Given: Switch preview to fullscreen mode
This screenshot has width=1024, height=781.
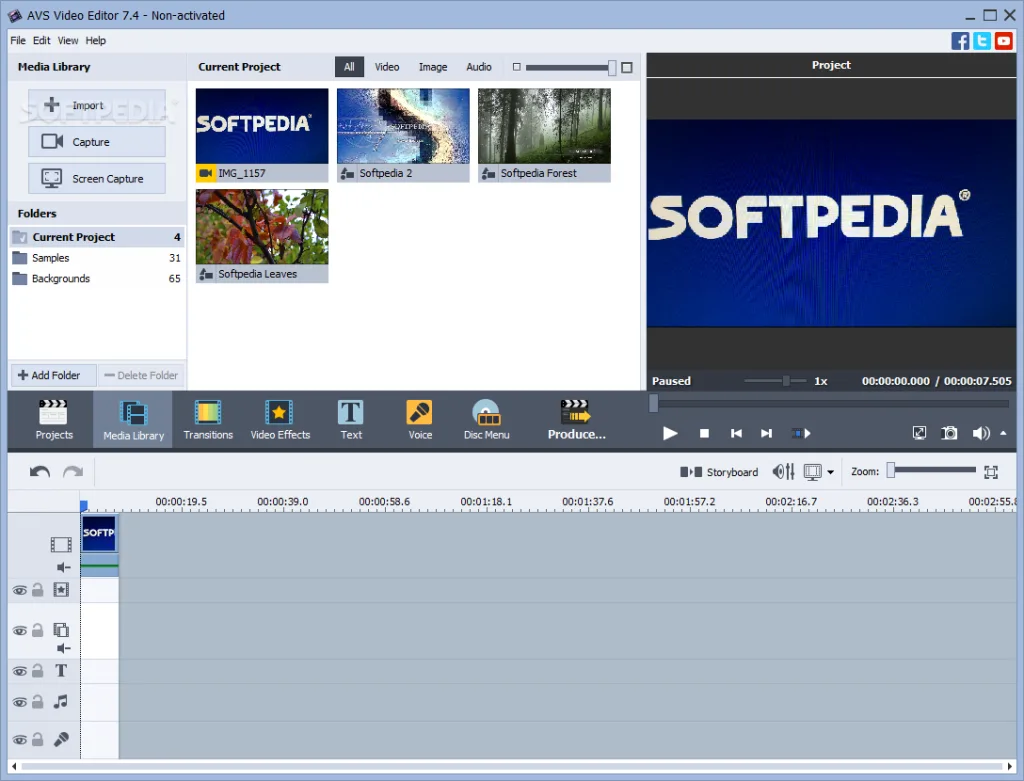Looking at the screenshot, I should 919,433.
